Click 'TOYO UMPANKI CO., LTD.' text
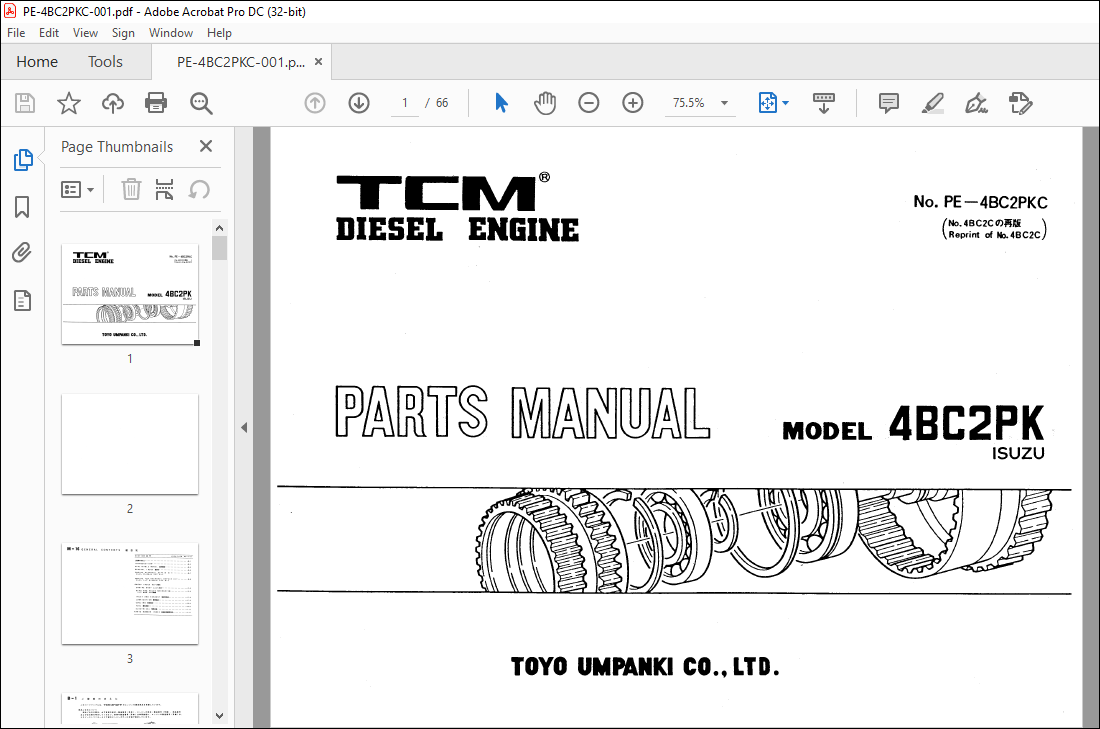Viewport: 1100px width, 729px height. [645, 667]
